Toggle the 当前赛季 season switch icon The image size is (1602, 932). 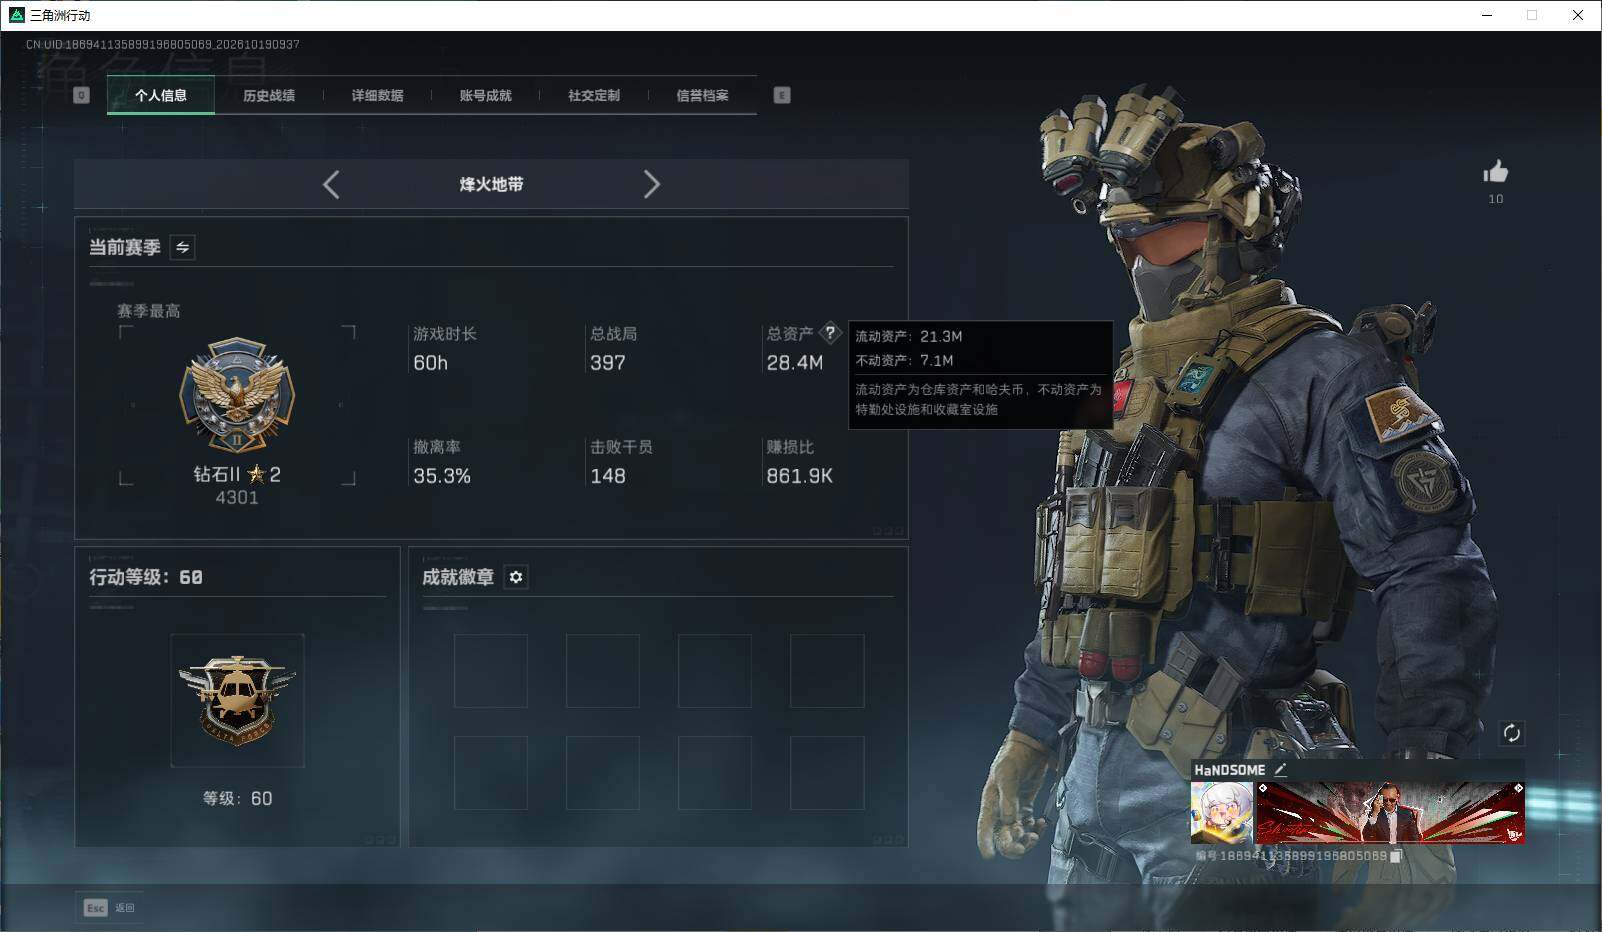[182, 247]
